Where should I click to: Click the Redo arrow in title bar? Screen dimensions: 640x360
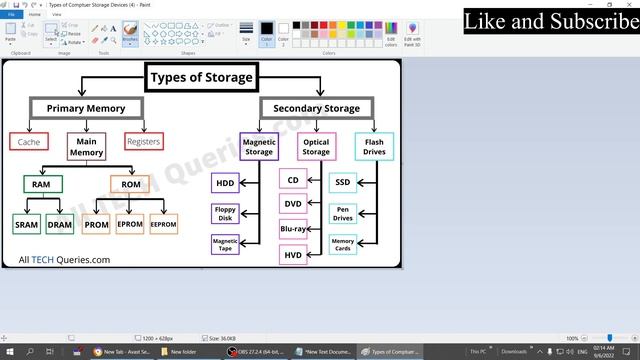(x=33, y=5)
